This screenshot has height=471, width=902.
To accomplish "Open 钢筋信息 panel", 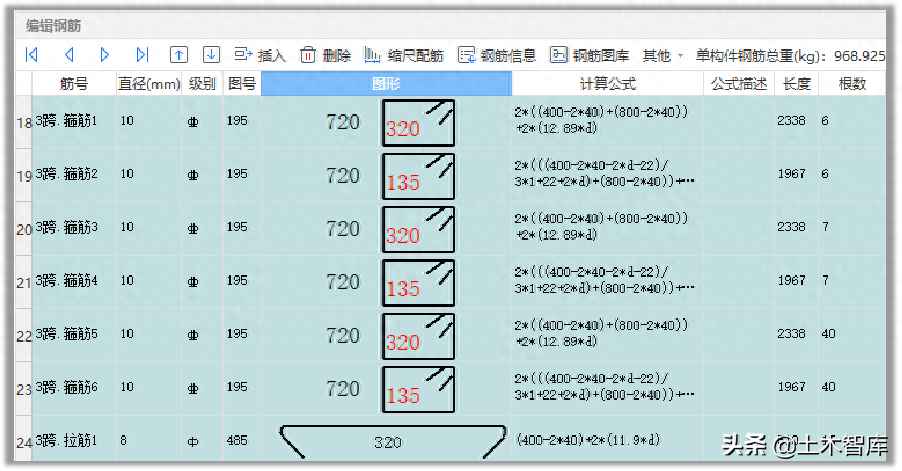I will (x=497, y=55).
